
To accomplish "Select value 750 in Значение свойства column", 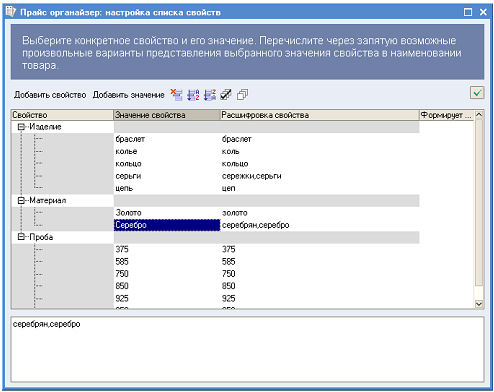I will pyautogui.click(x=167, y=274).
